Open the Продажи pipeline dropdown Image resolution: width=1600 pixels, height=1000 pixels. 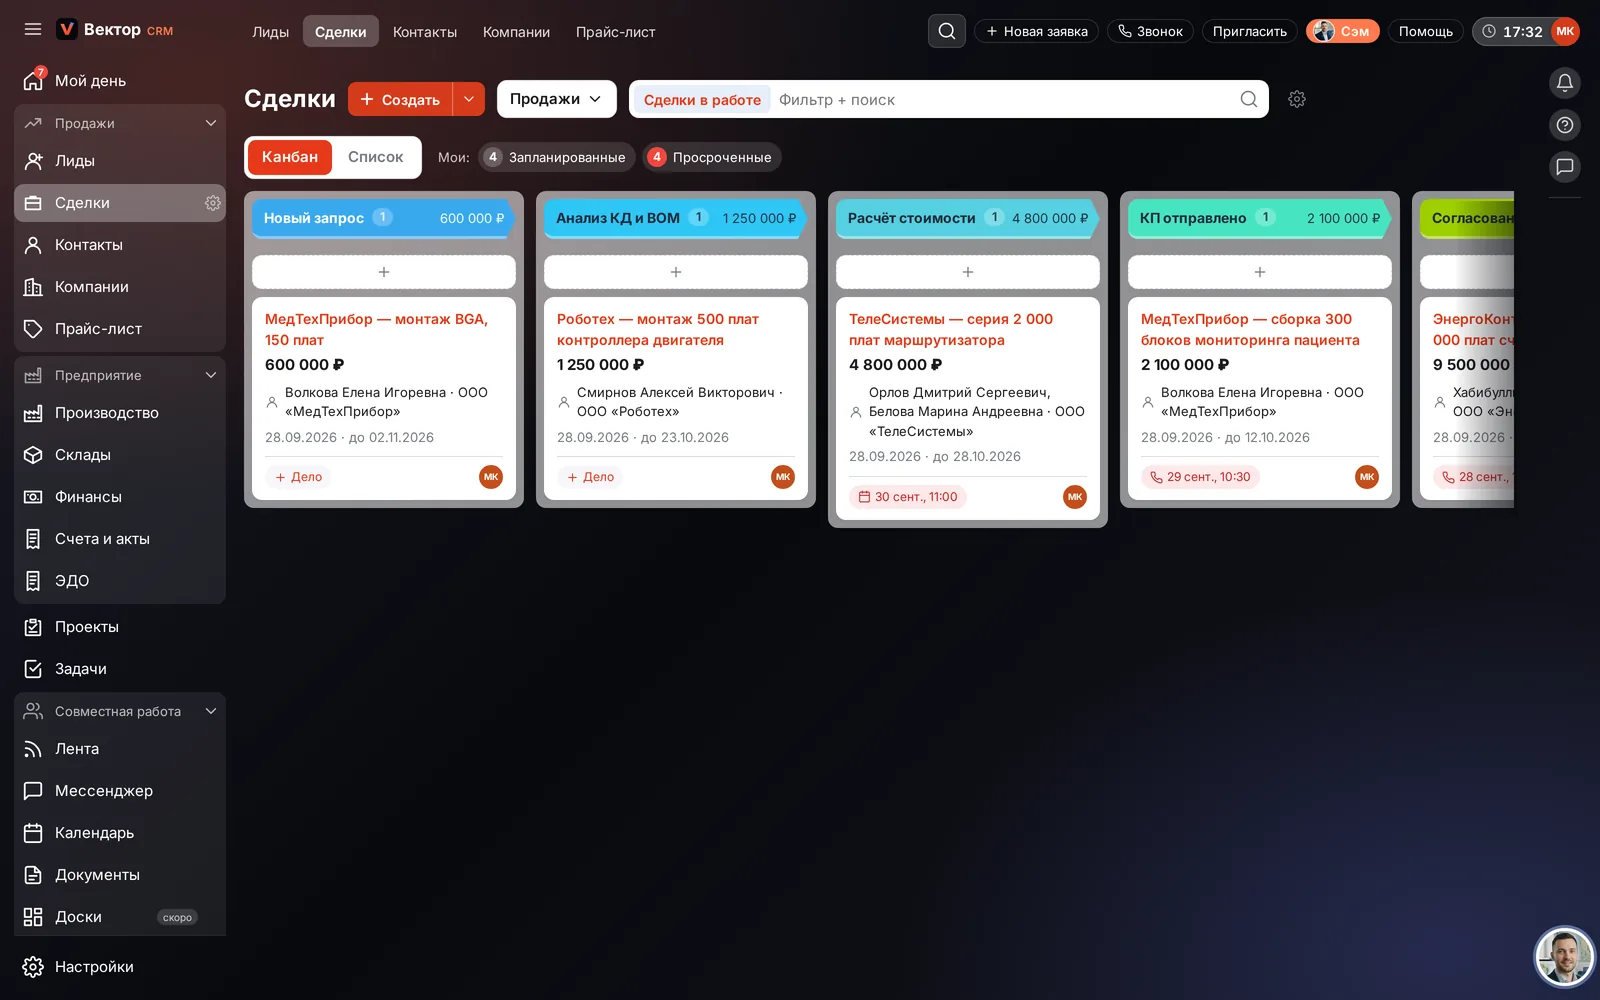557,99
